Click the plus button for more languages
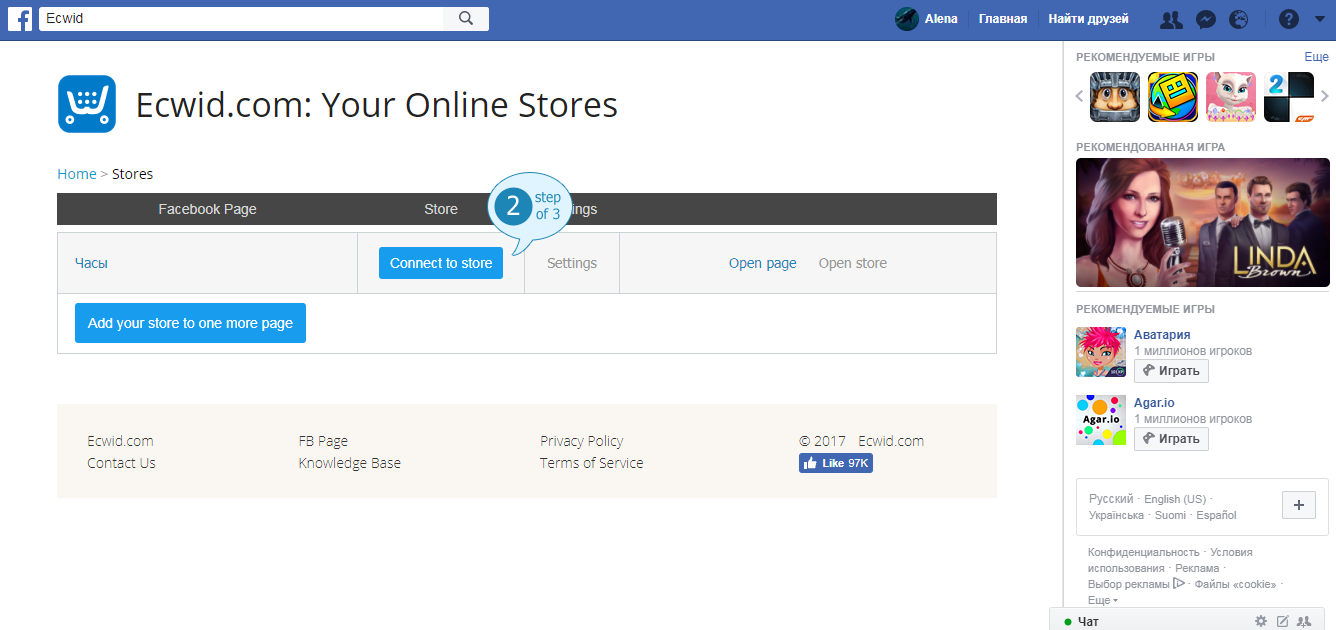The image size is (1336, 630). [1299, 505]
